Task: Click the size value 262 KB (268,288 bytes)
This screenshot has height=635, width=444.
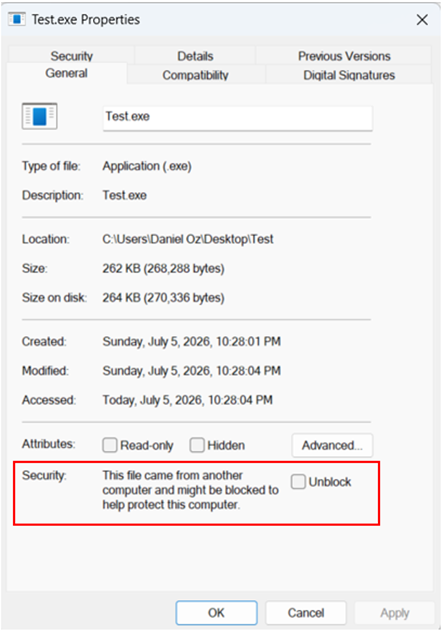Action: [x=163, y=268]
